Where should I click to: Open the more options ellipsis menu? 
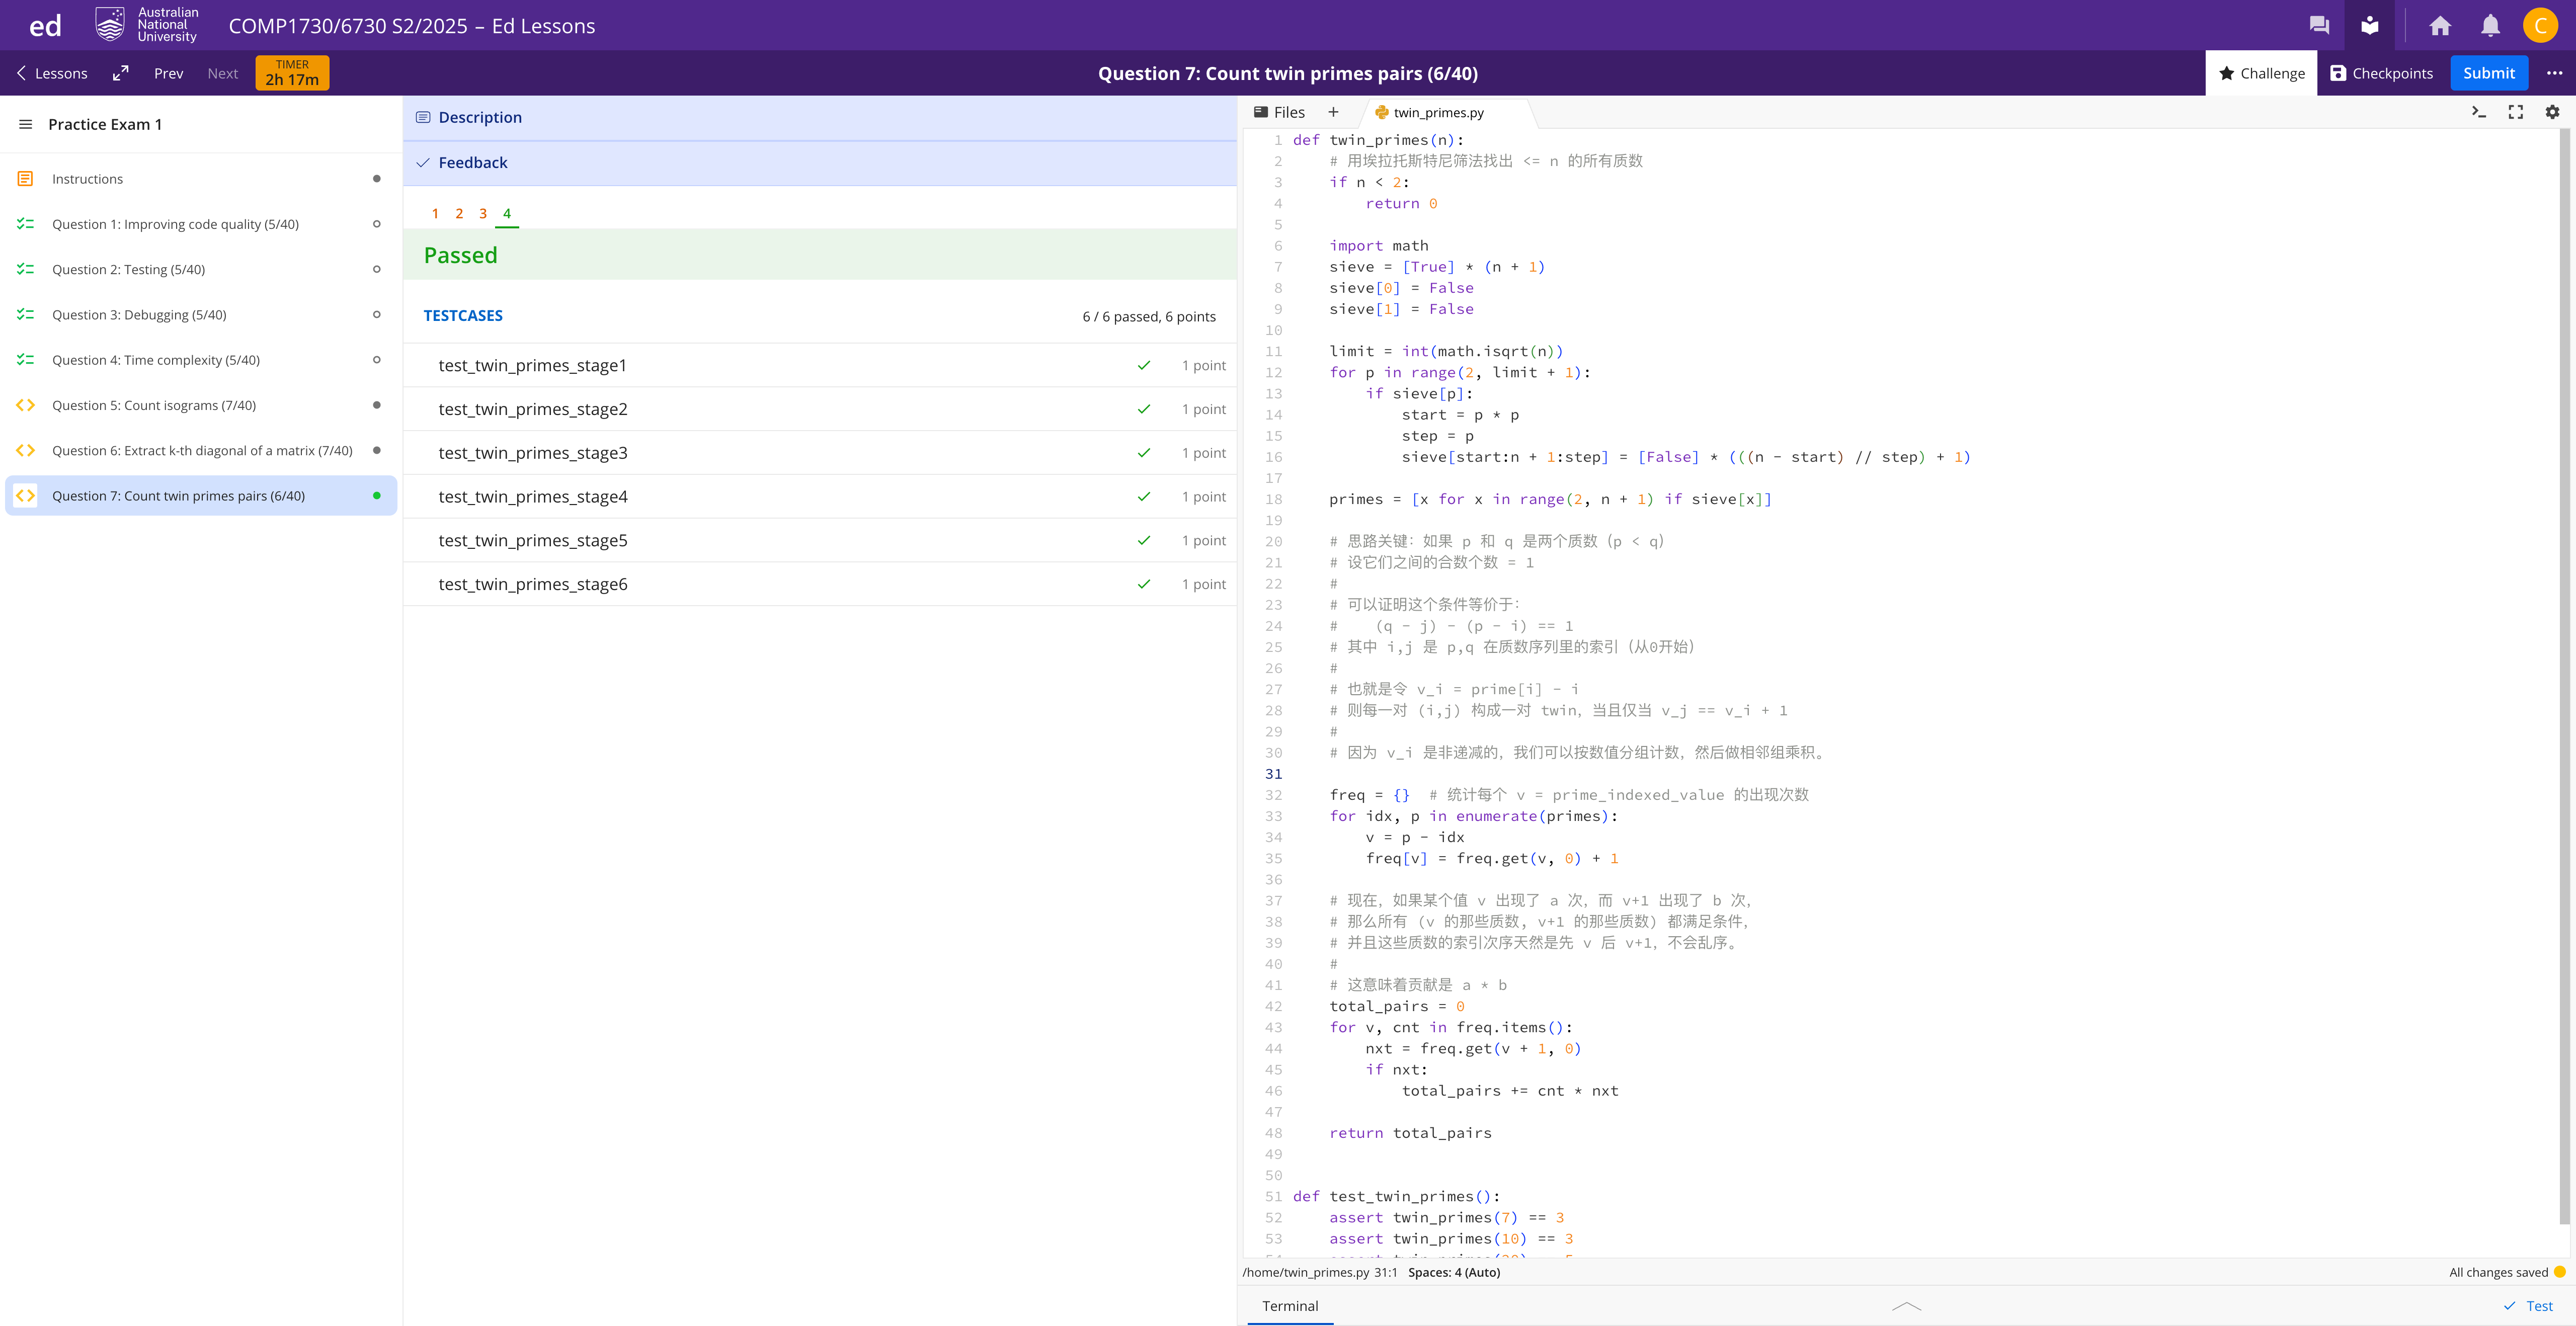coord(2554,73)
